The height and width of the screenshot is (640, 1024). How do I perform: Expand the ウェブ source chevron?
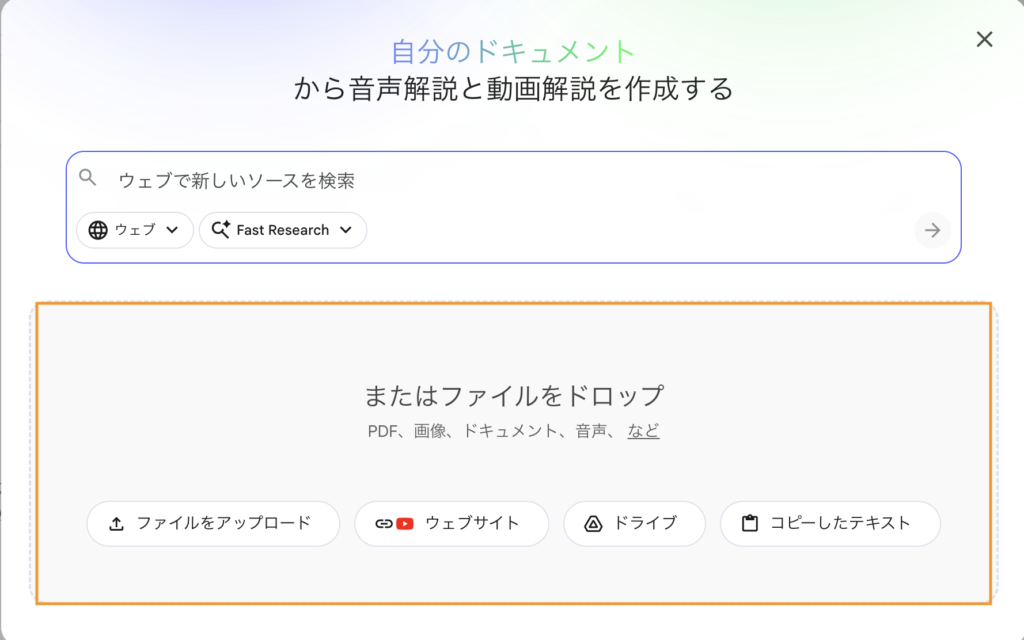pyautogui.click(x=172, y=230)
